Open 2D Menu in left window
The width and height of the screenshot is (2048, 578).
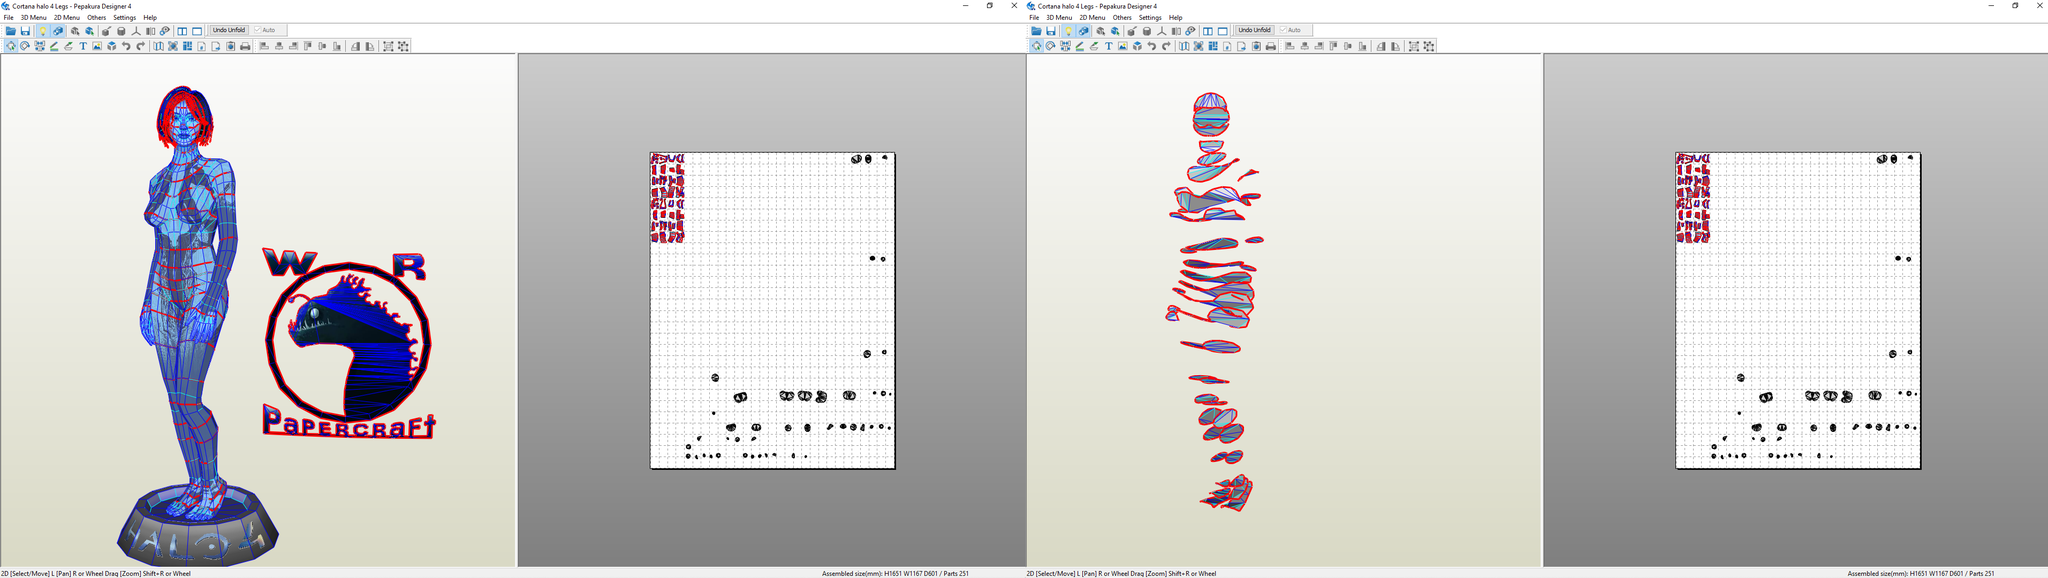coord(66,17)
